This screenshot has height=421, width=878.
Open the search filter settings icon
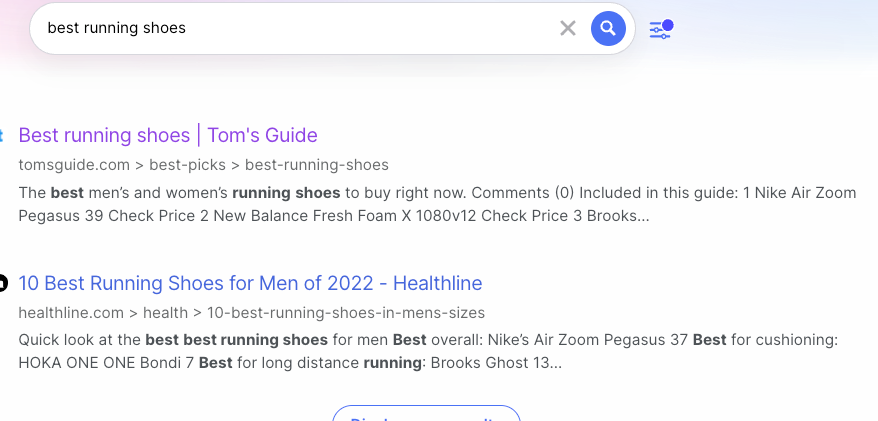coord(661,29)
